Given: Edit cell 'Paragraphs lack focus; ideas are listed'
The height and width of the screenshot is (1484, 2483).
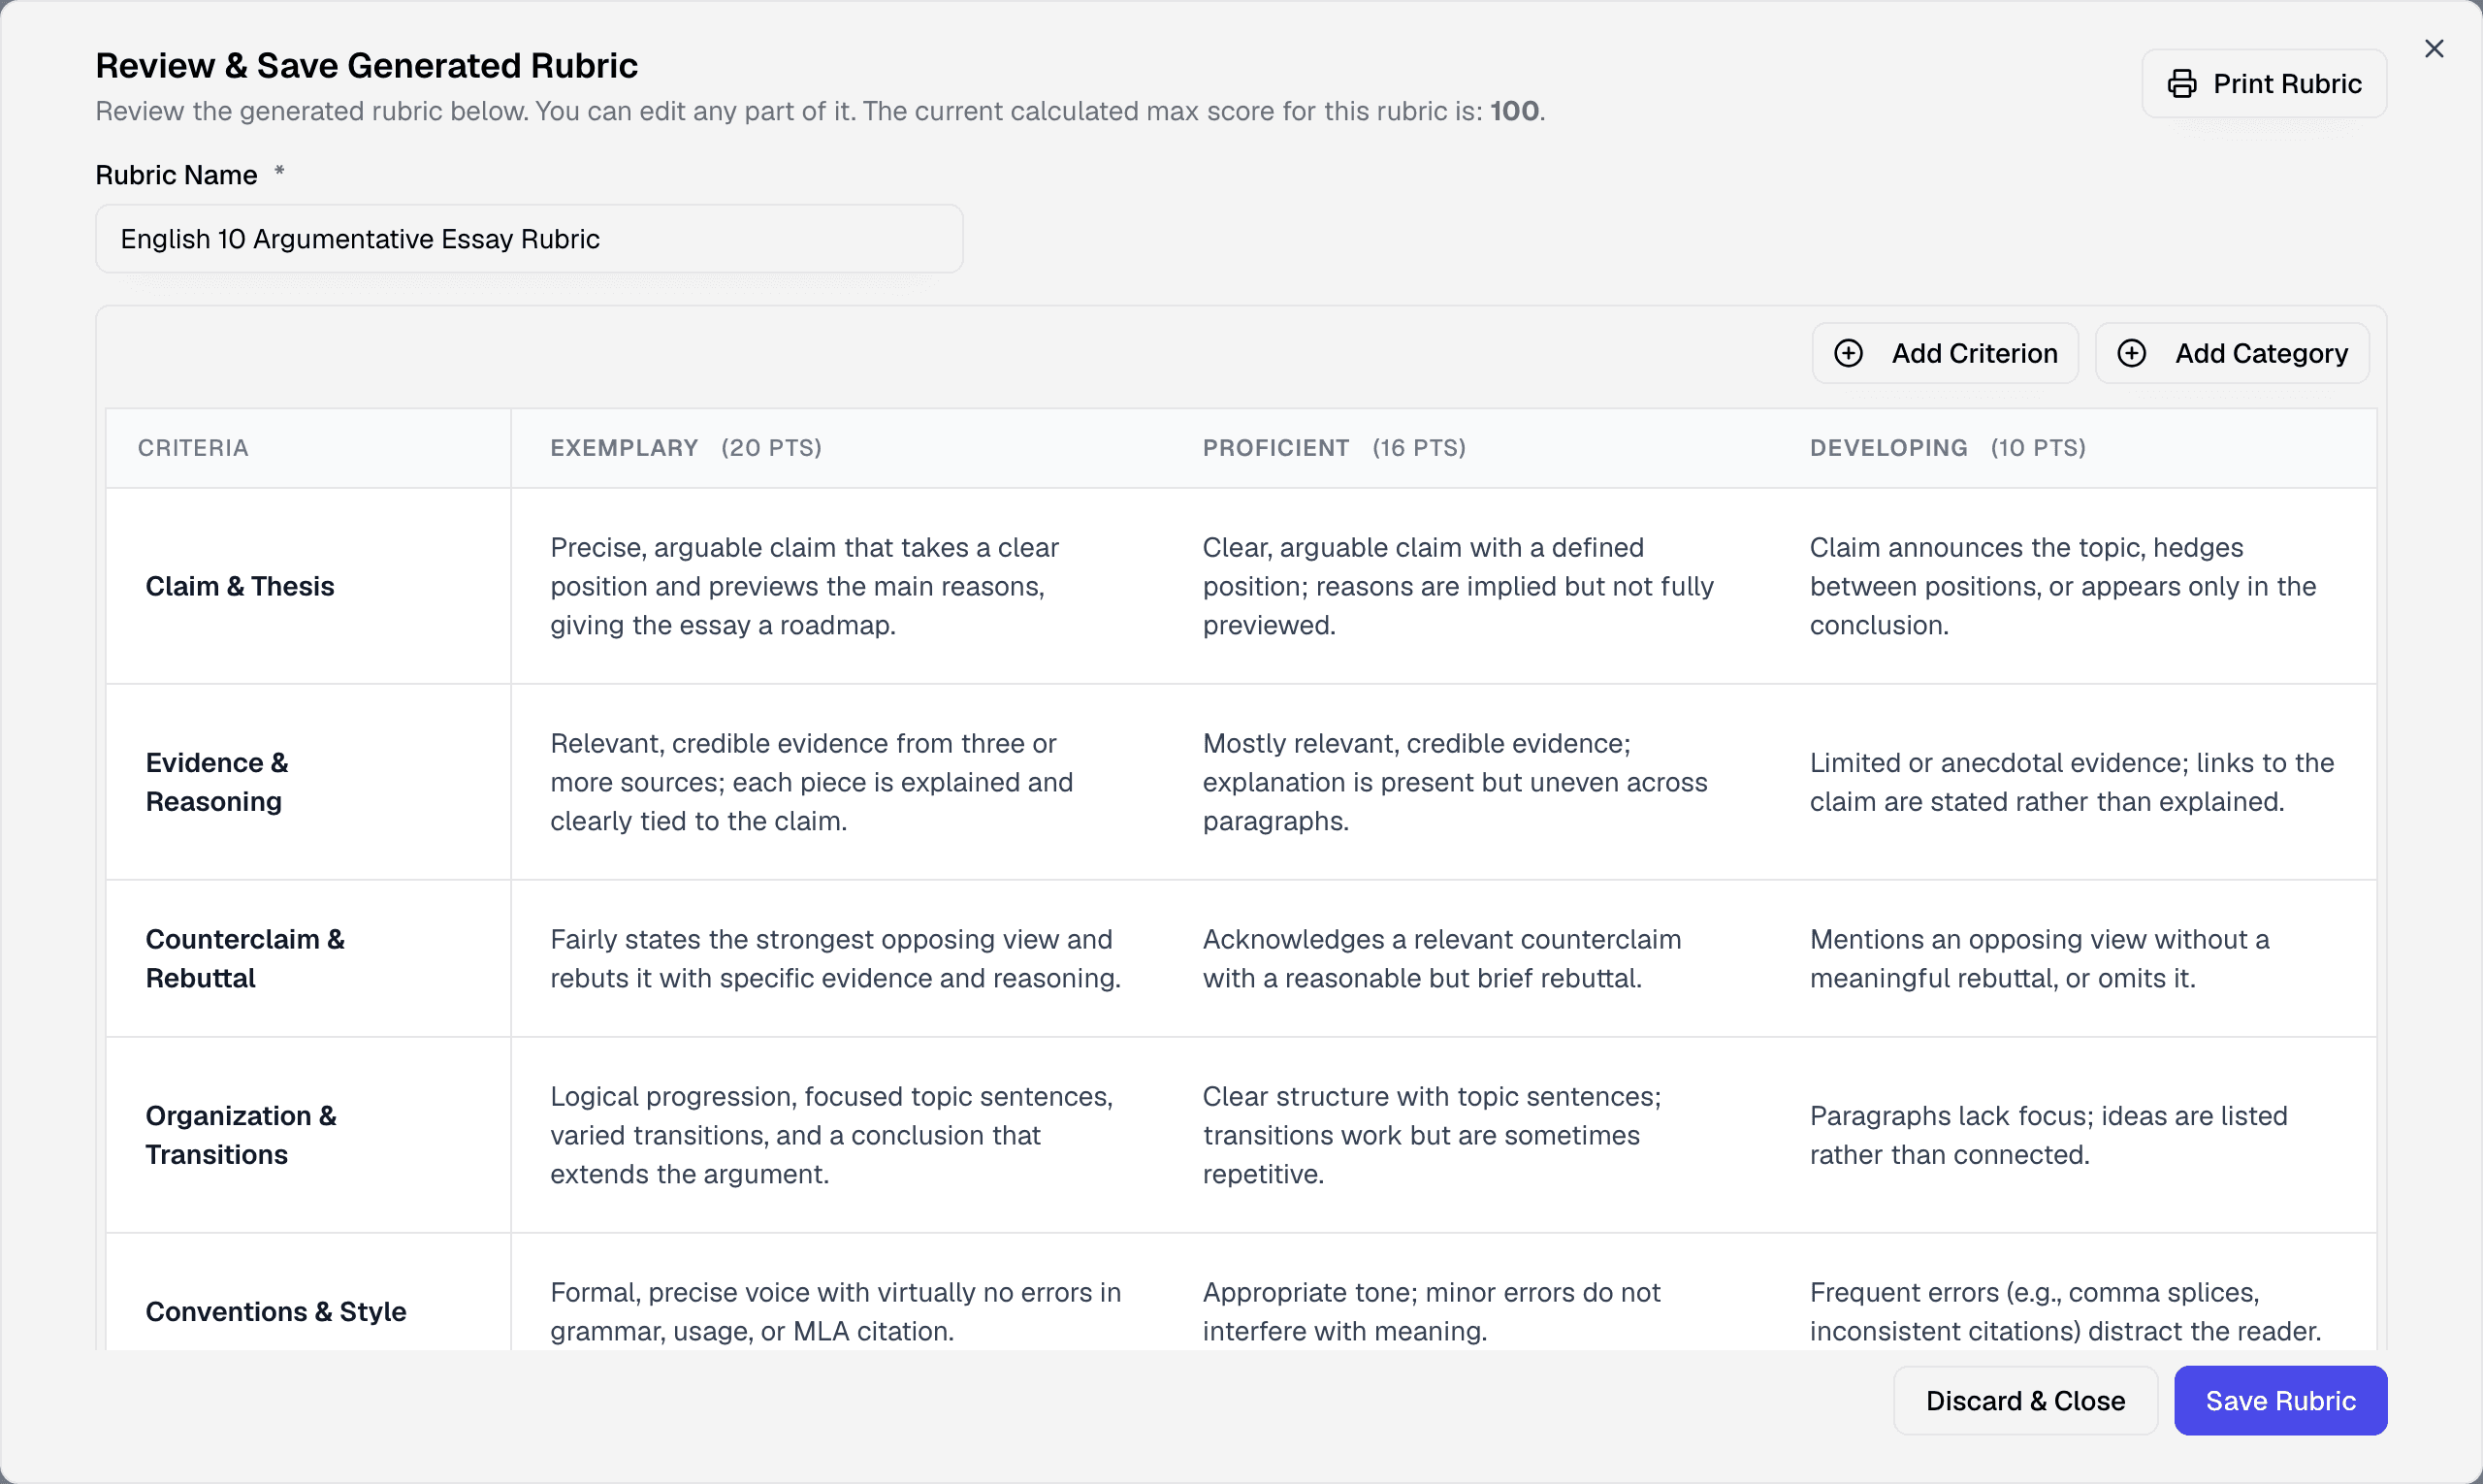Looking at the screenshot, I should tap(2049, 1135).
